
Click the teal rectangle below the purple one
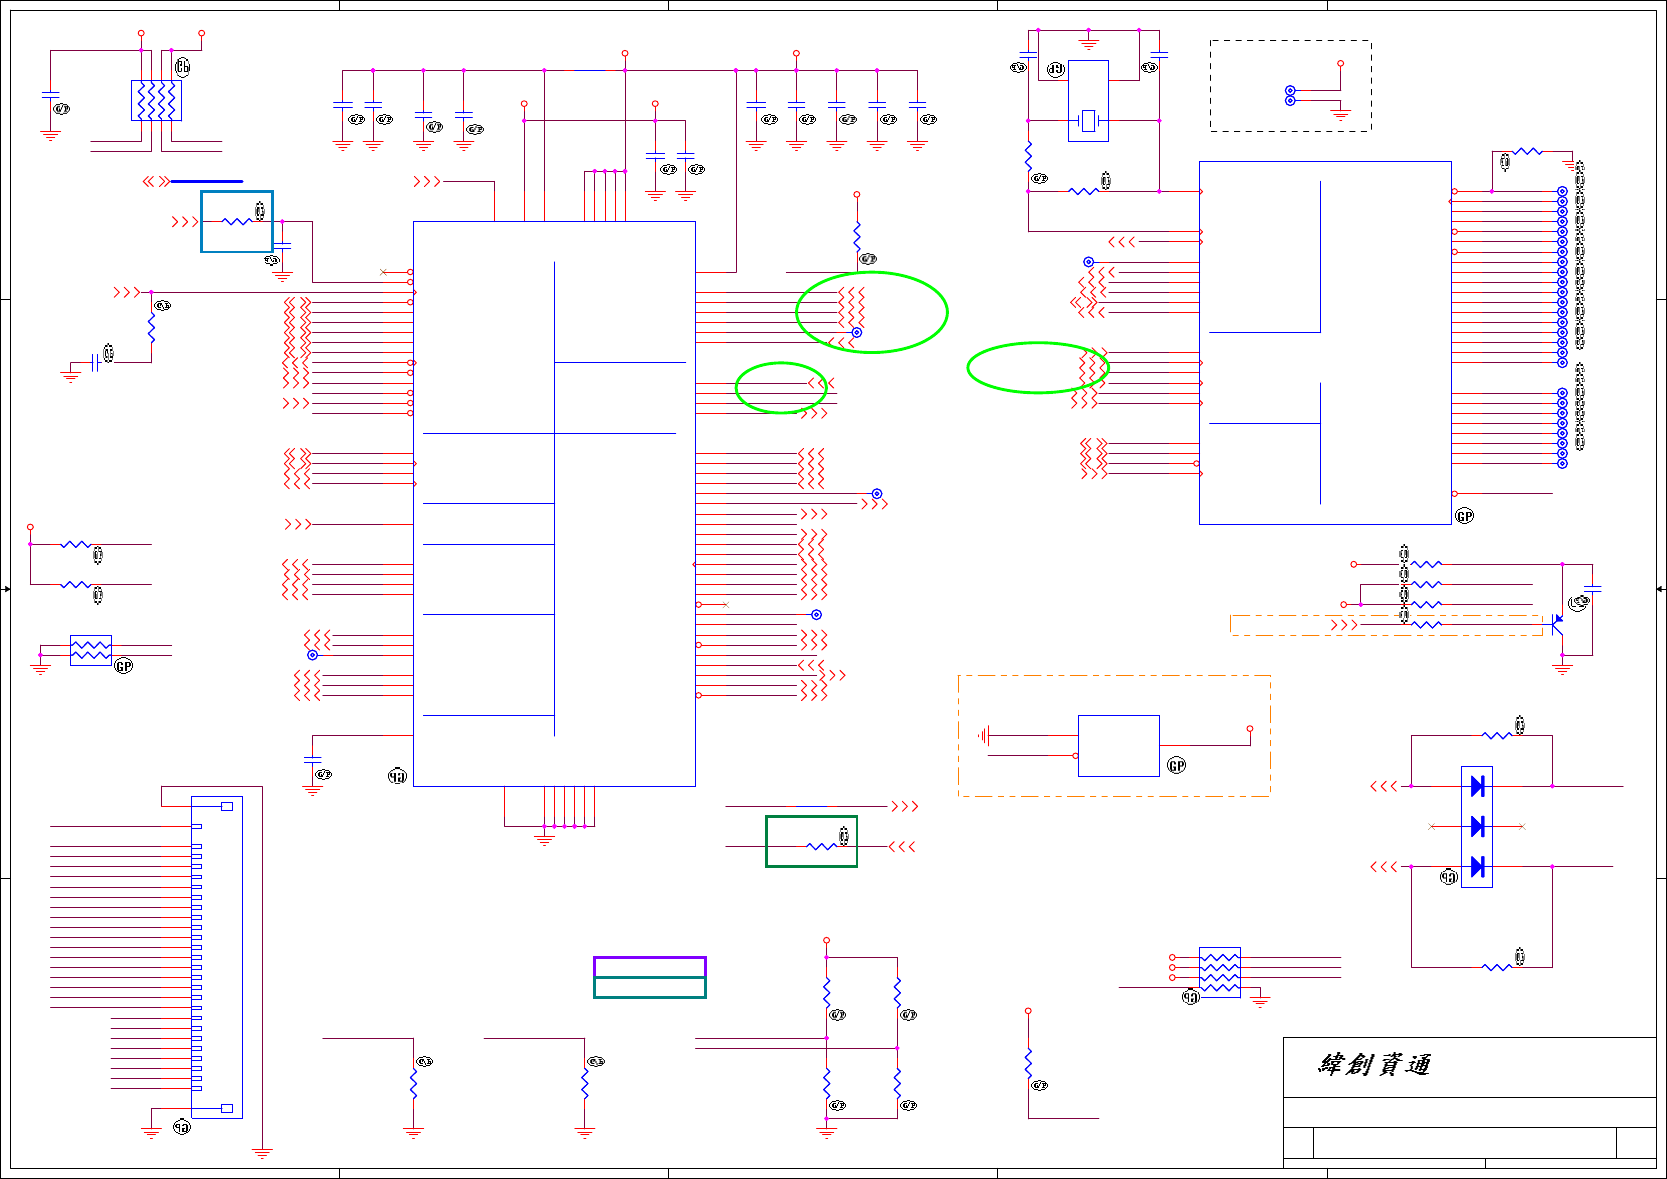(650, 988)
